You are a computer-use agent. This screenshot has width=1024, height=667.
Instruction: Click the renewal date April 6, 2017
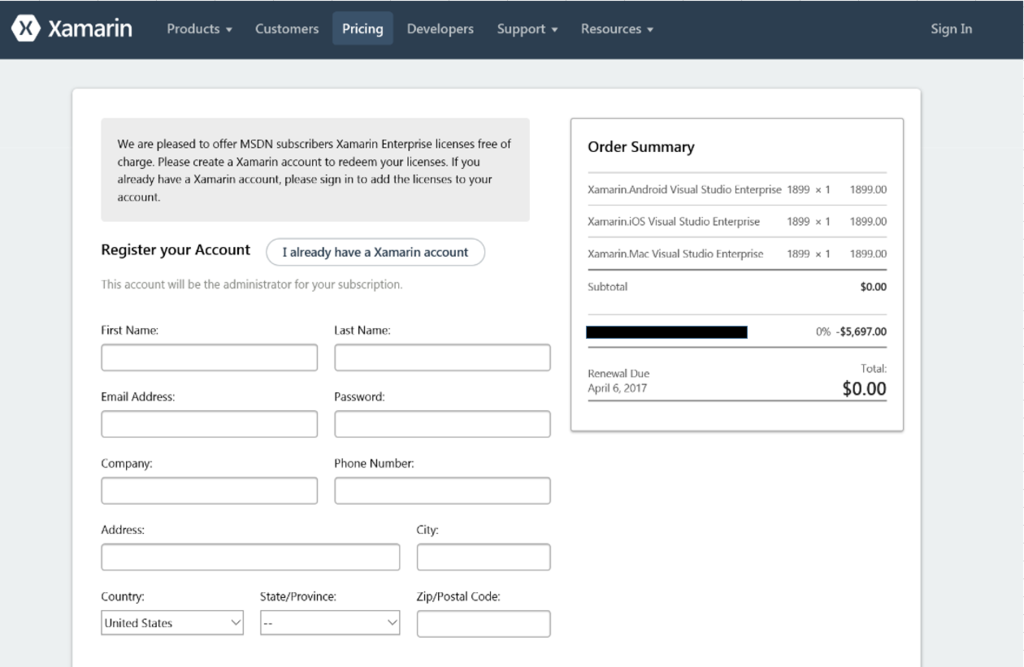617,388
